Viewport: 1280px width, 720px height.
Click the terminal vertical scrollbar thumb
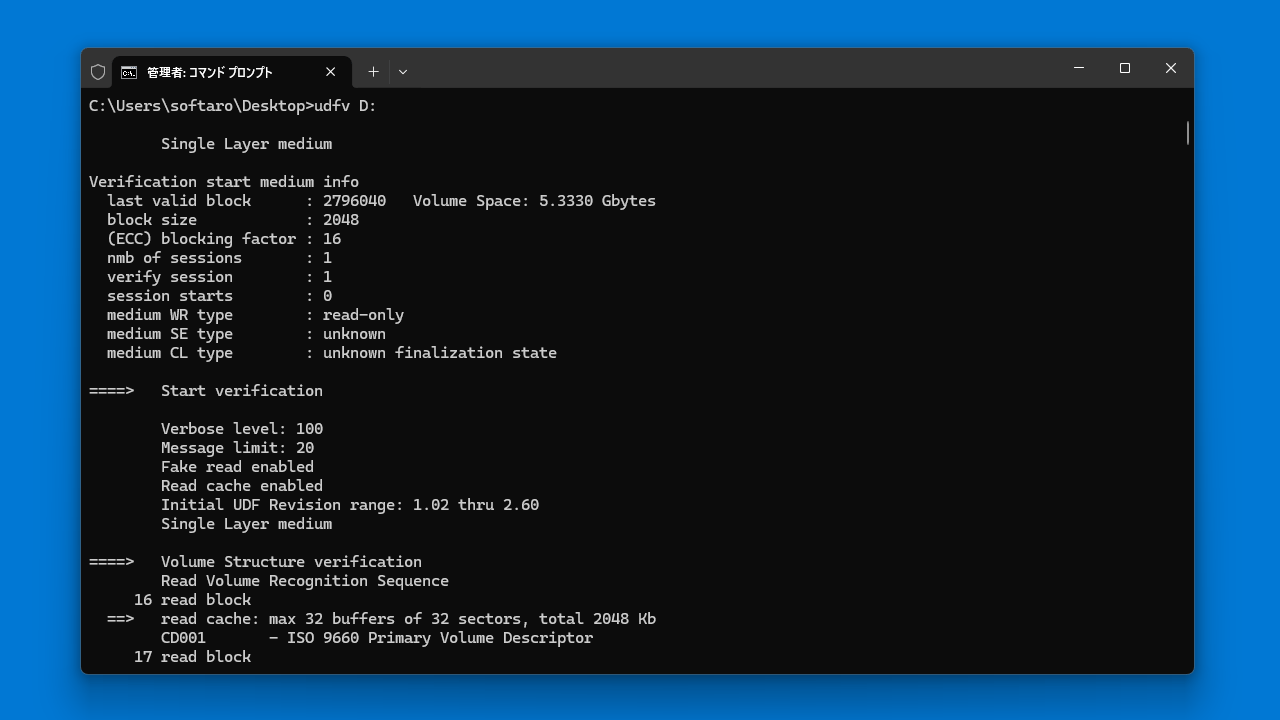(1188, 133)
